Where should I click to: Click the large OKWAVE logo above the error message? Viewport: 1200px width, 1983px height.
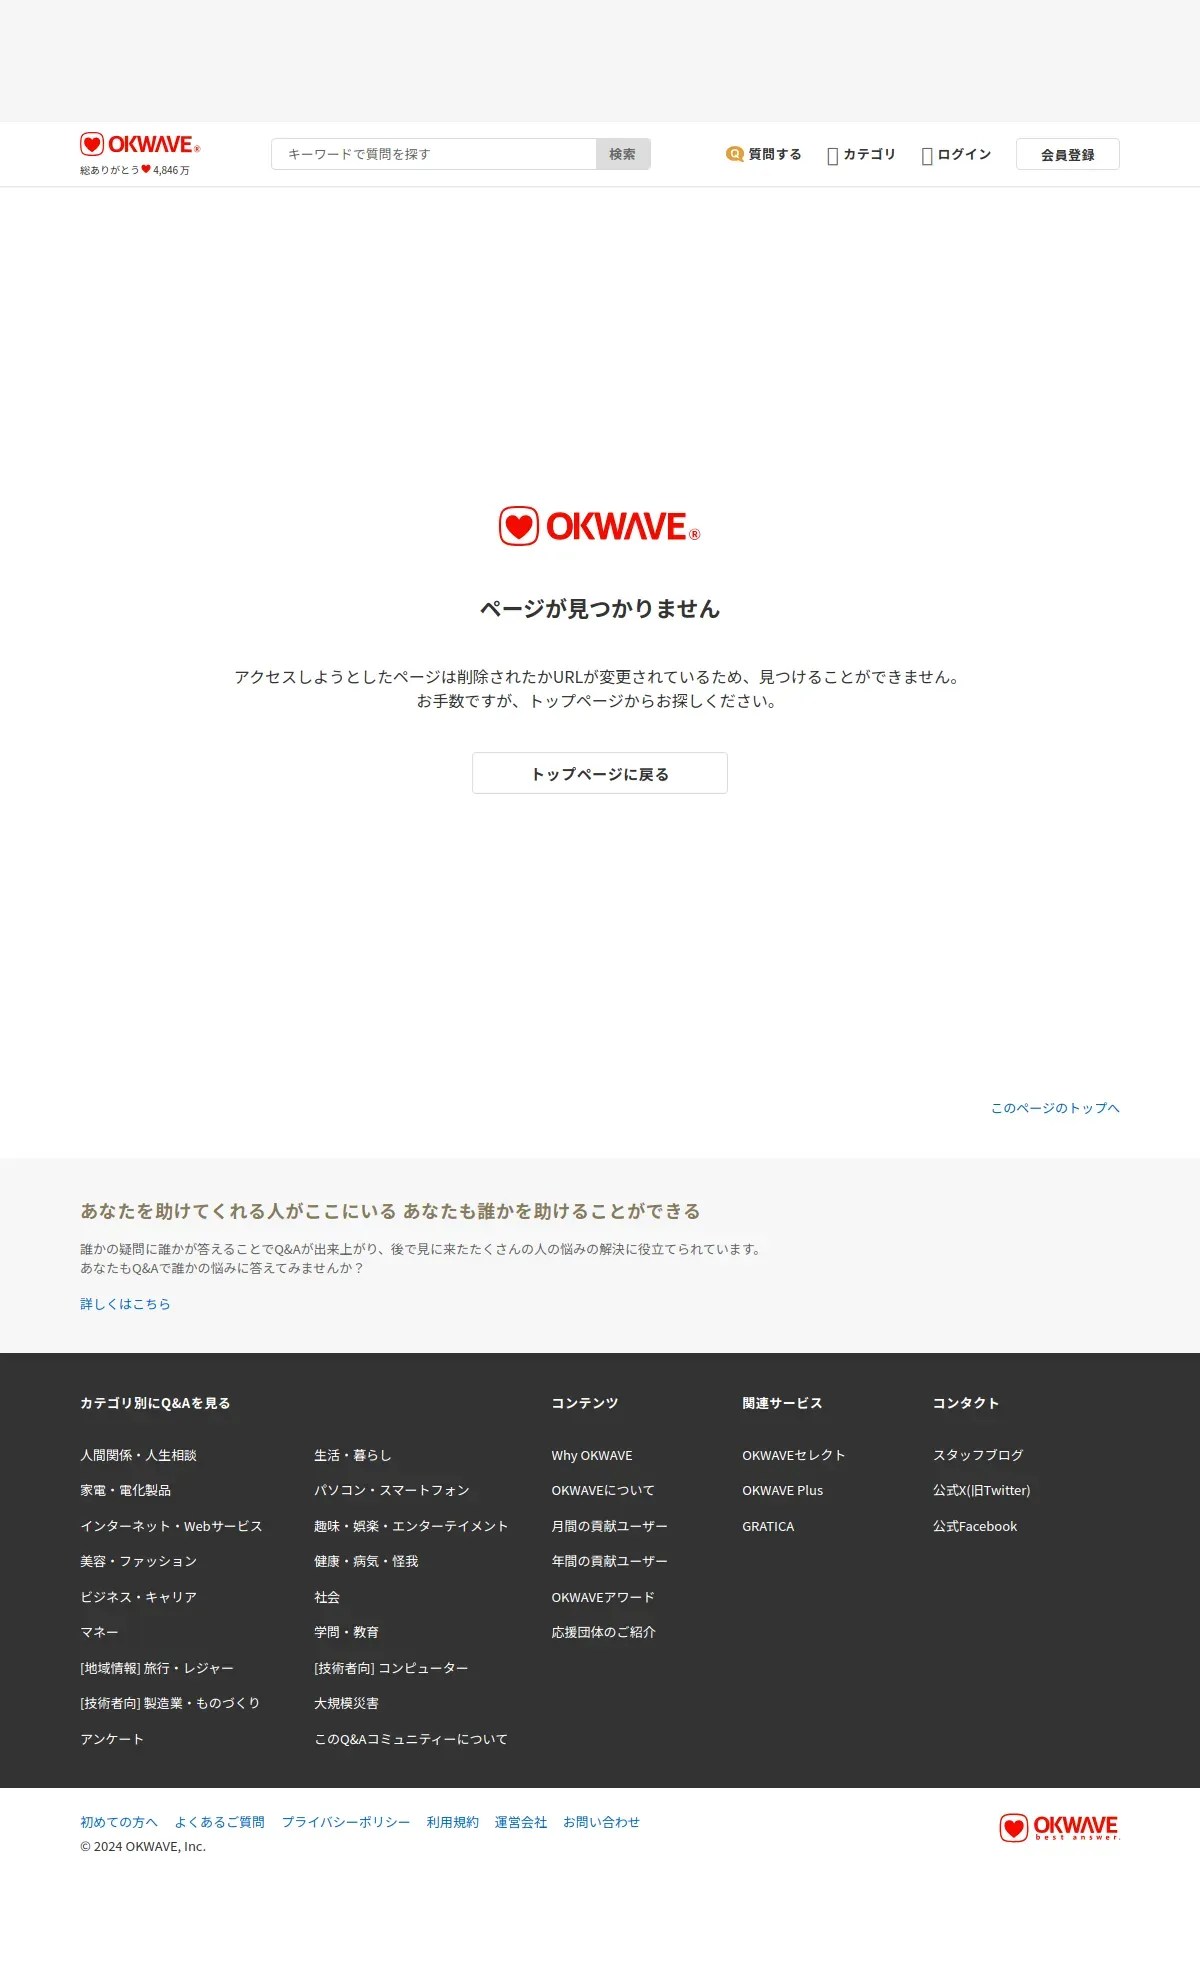coord(600,526)
